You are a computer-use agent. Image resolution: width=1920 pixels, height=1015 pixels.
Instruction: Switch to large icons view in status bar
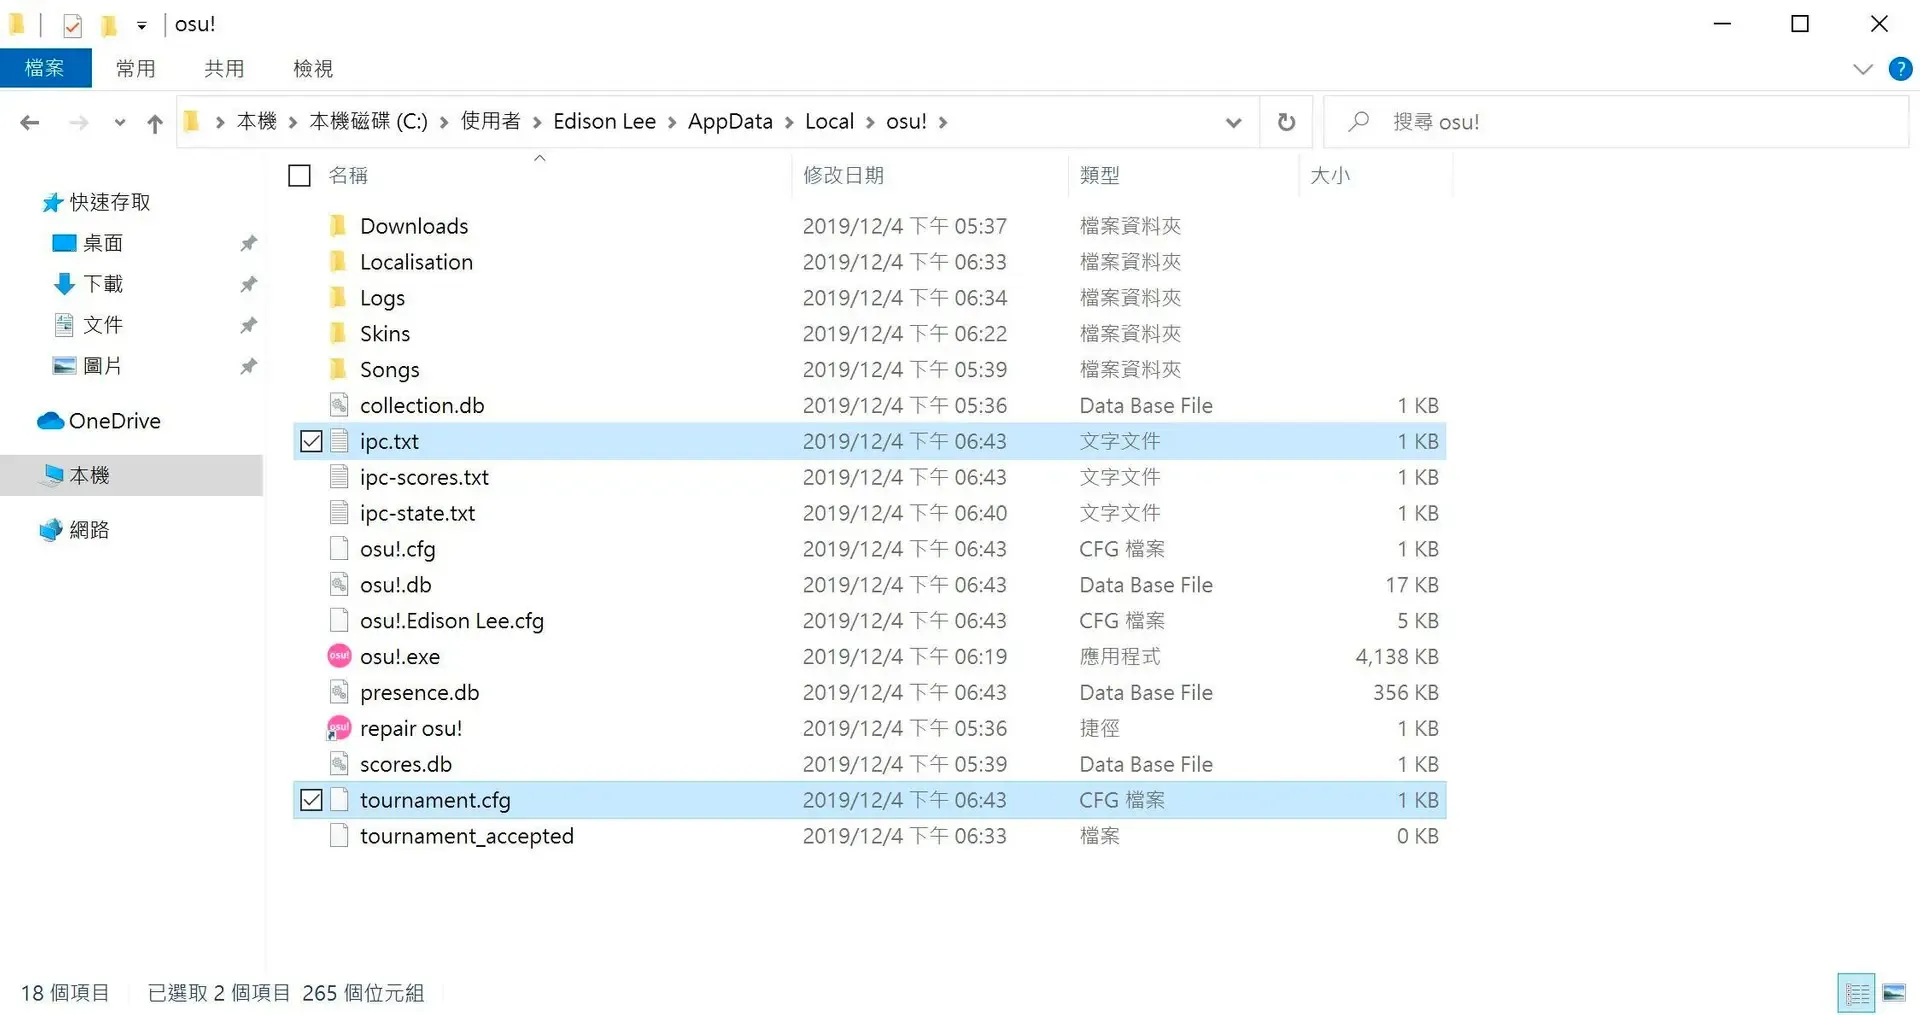click(1894, 993)
